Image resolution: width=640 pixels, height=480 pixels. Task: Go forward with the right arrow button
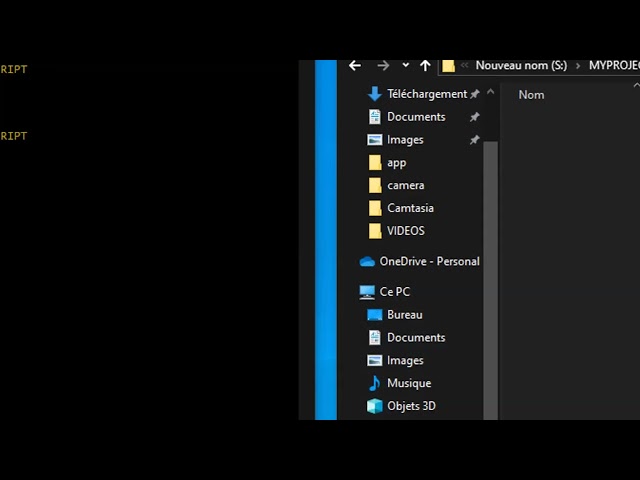click(x=383, y=65)
